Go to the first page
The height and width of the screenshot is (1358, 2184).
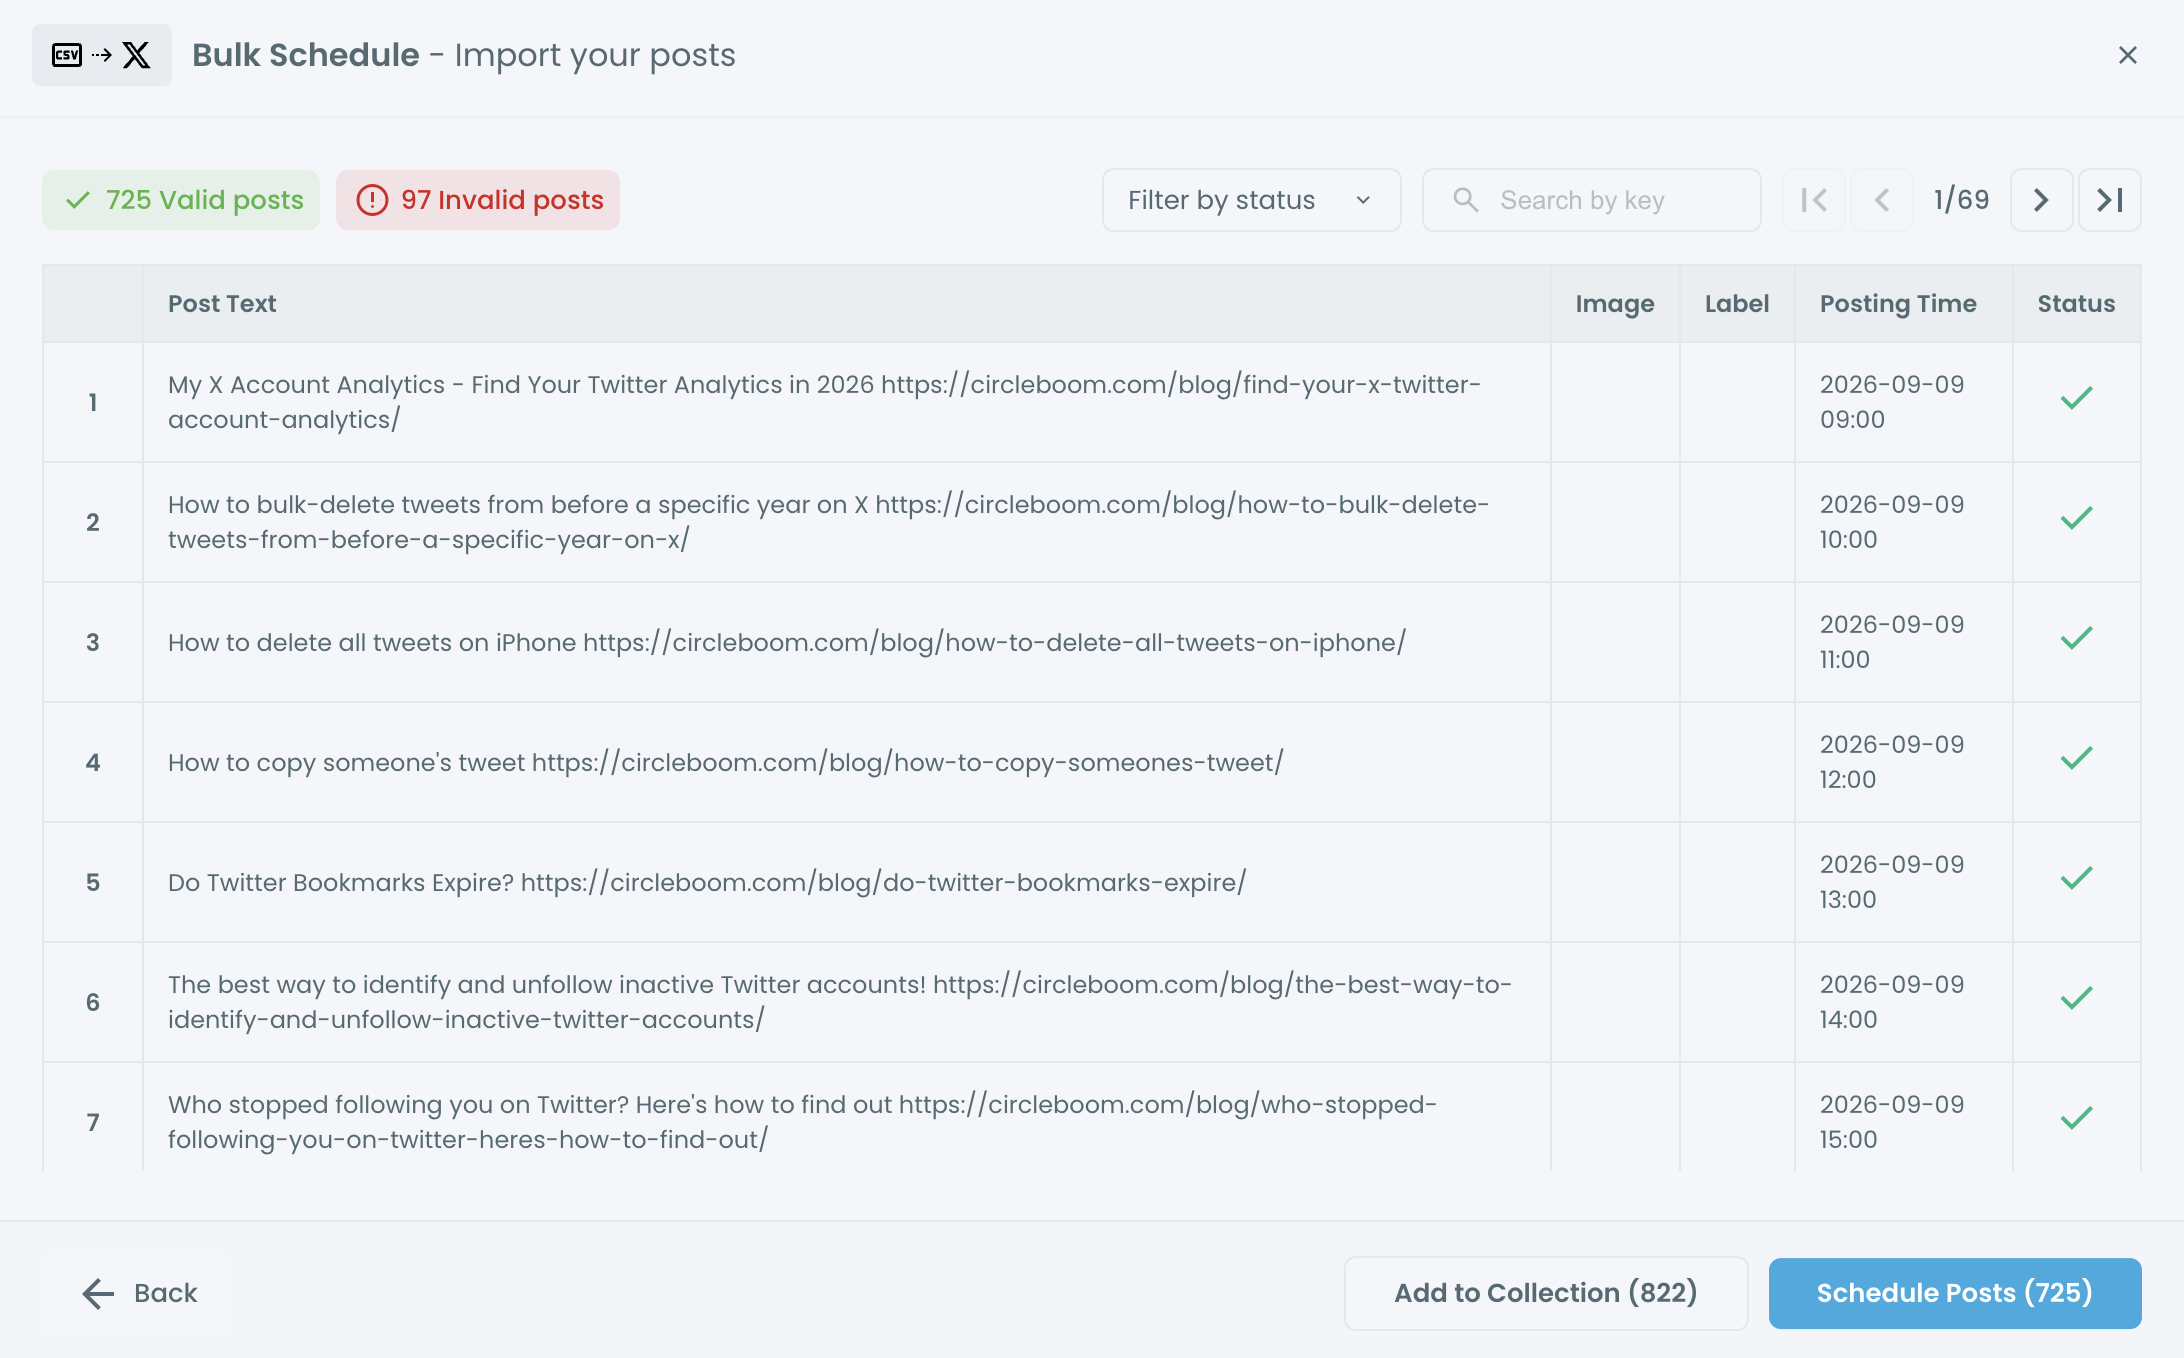point(1814,200)
